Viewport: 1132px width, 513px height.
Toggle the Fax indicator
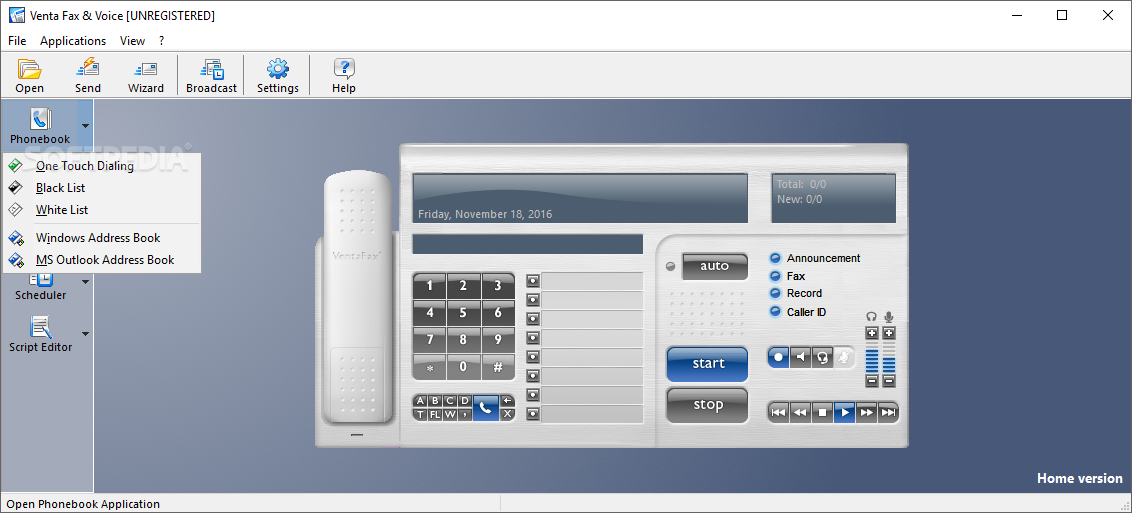coord(775,276)
